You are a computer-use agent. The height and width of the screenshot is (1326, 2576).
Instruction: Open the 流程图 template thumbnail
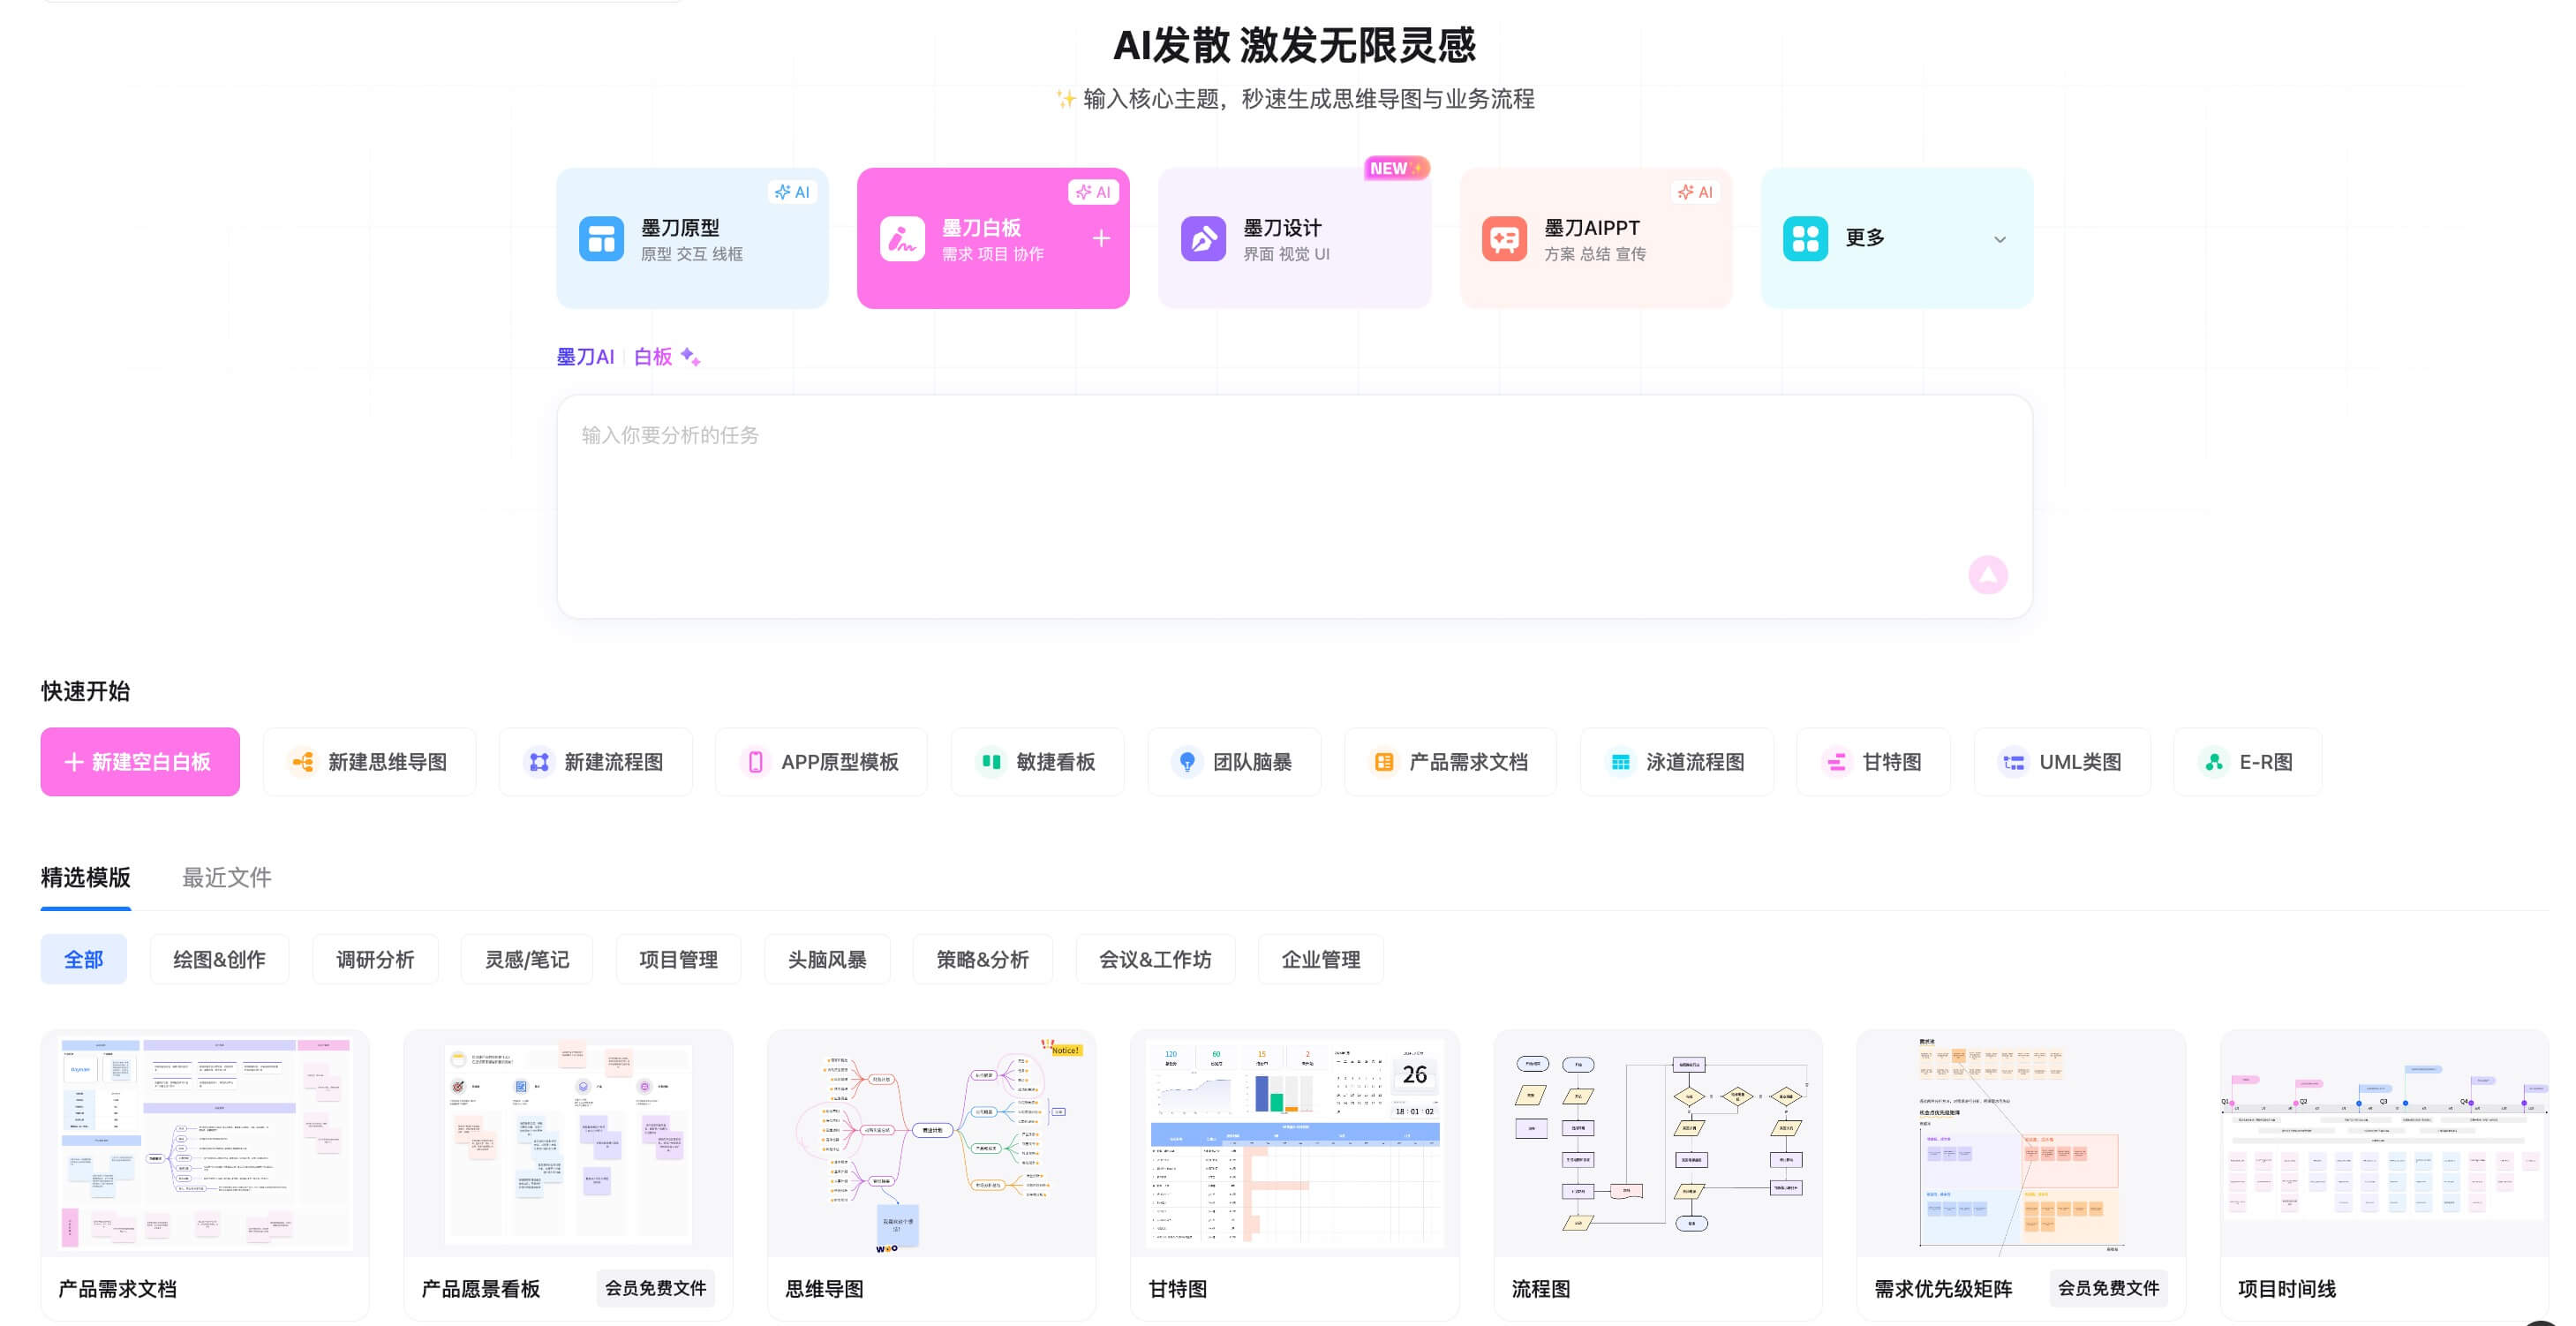click(x=1658, y=1144)
